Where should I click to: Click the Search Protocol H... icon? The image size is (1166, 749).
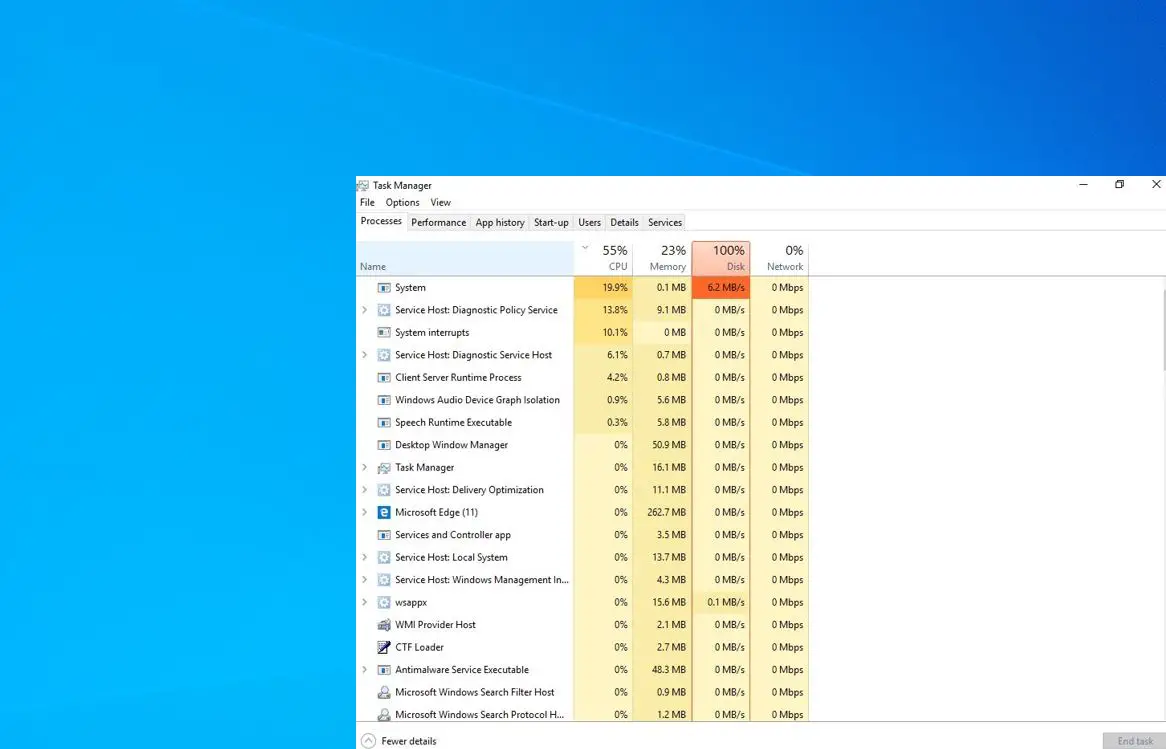coord(384,715)
